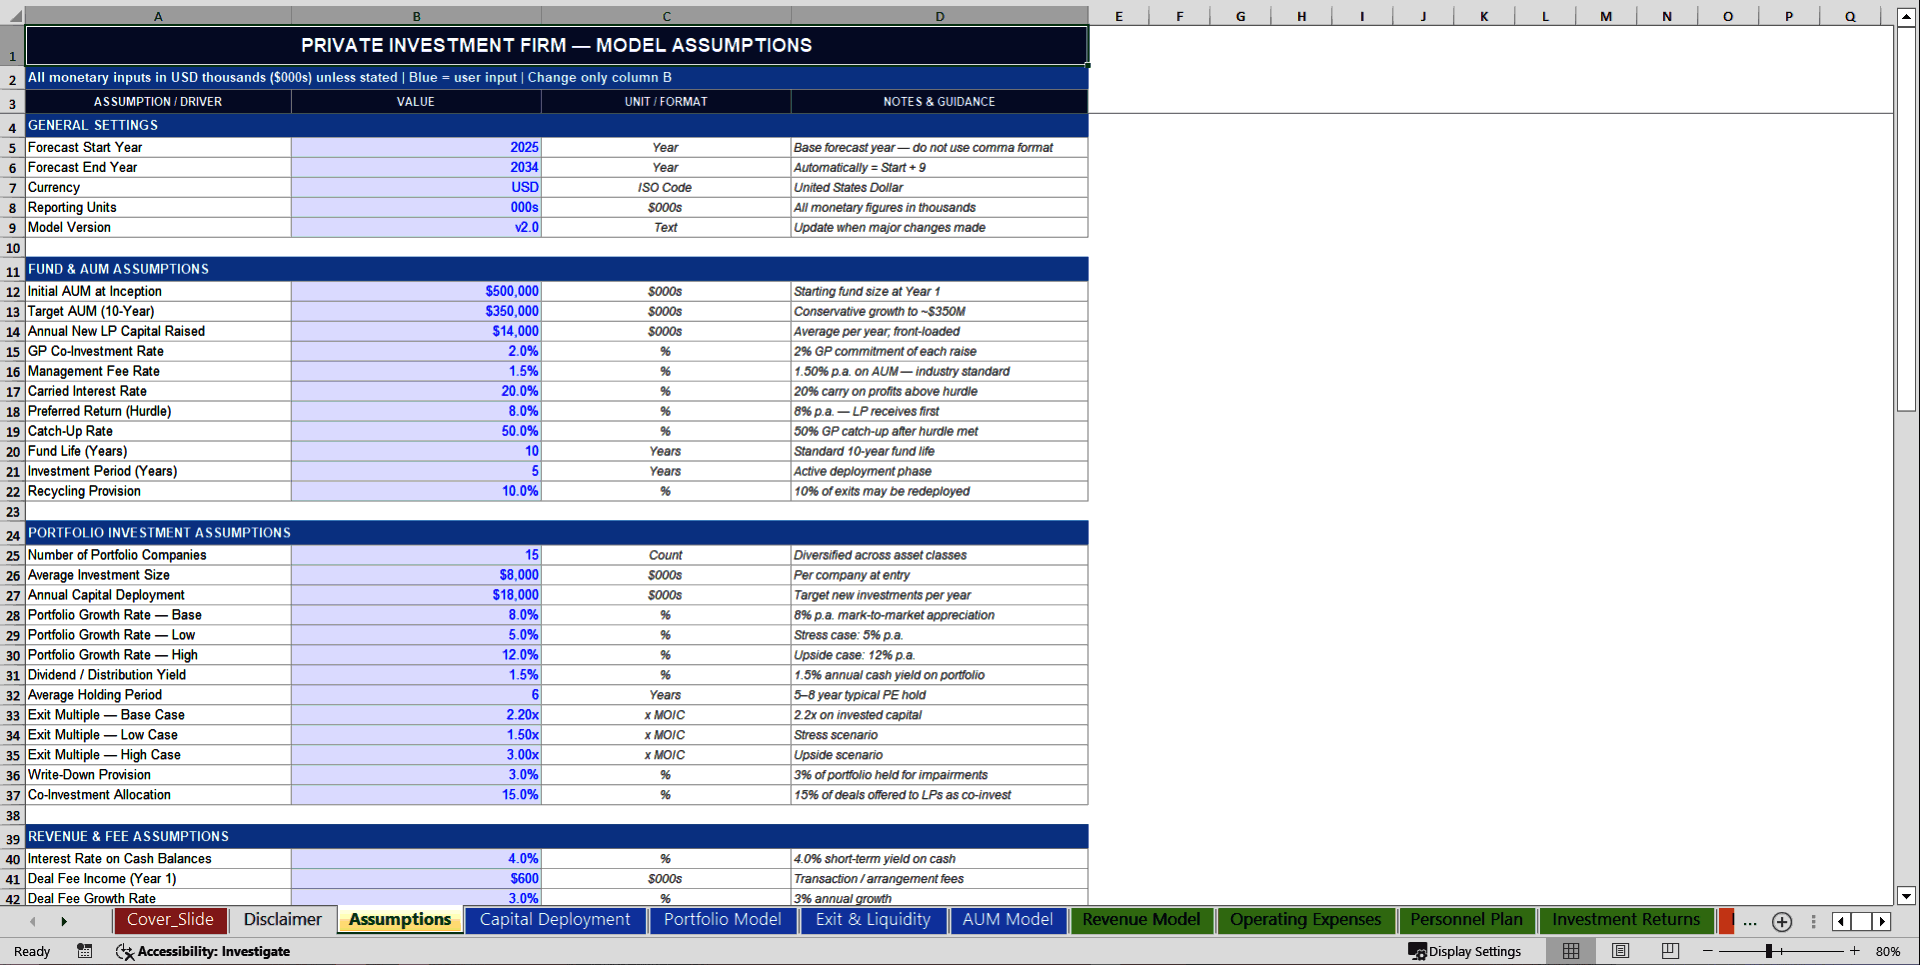This screenshot has height=965, width=1920.
Task: Switch to Normal view icon in status bar
Action: 1570,951
